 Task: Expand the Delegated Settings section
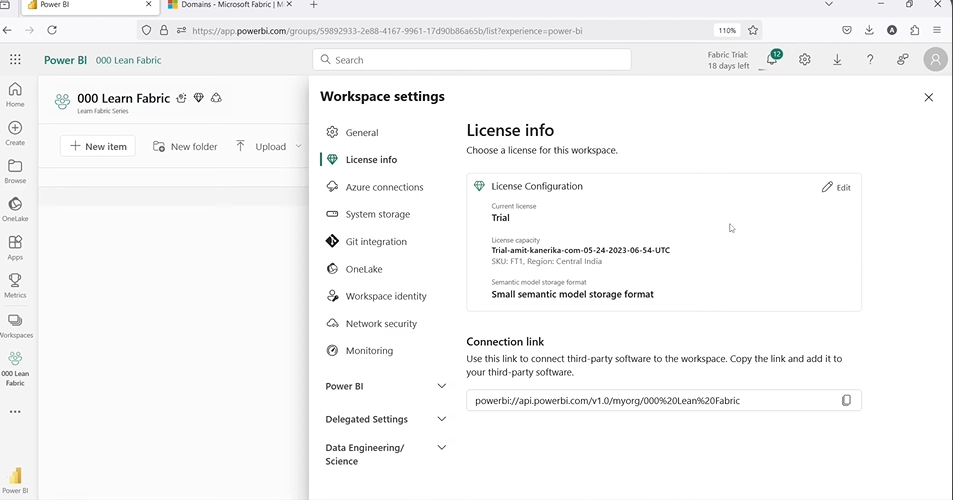(x=385, y=419)
